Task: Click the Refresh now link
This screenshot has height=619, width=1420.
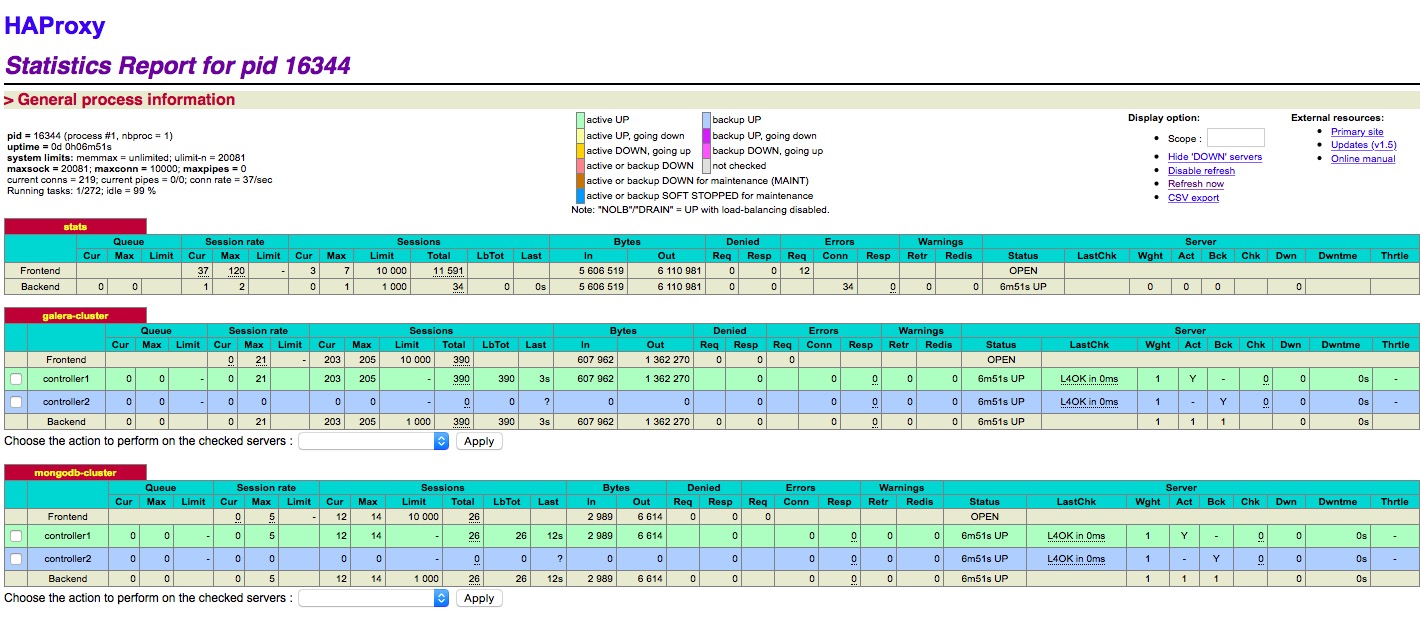Action: (x=1196, y=184)
